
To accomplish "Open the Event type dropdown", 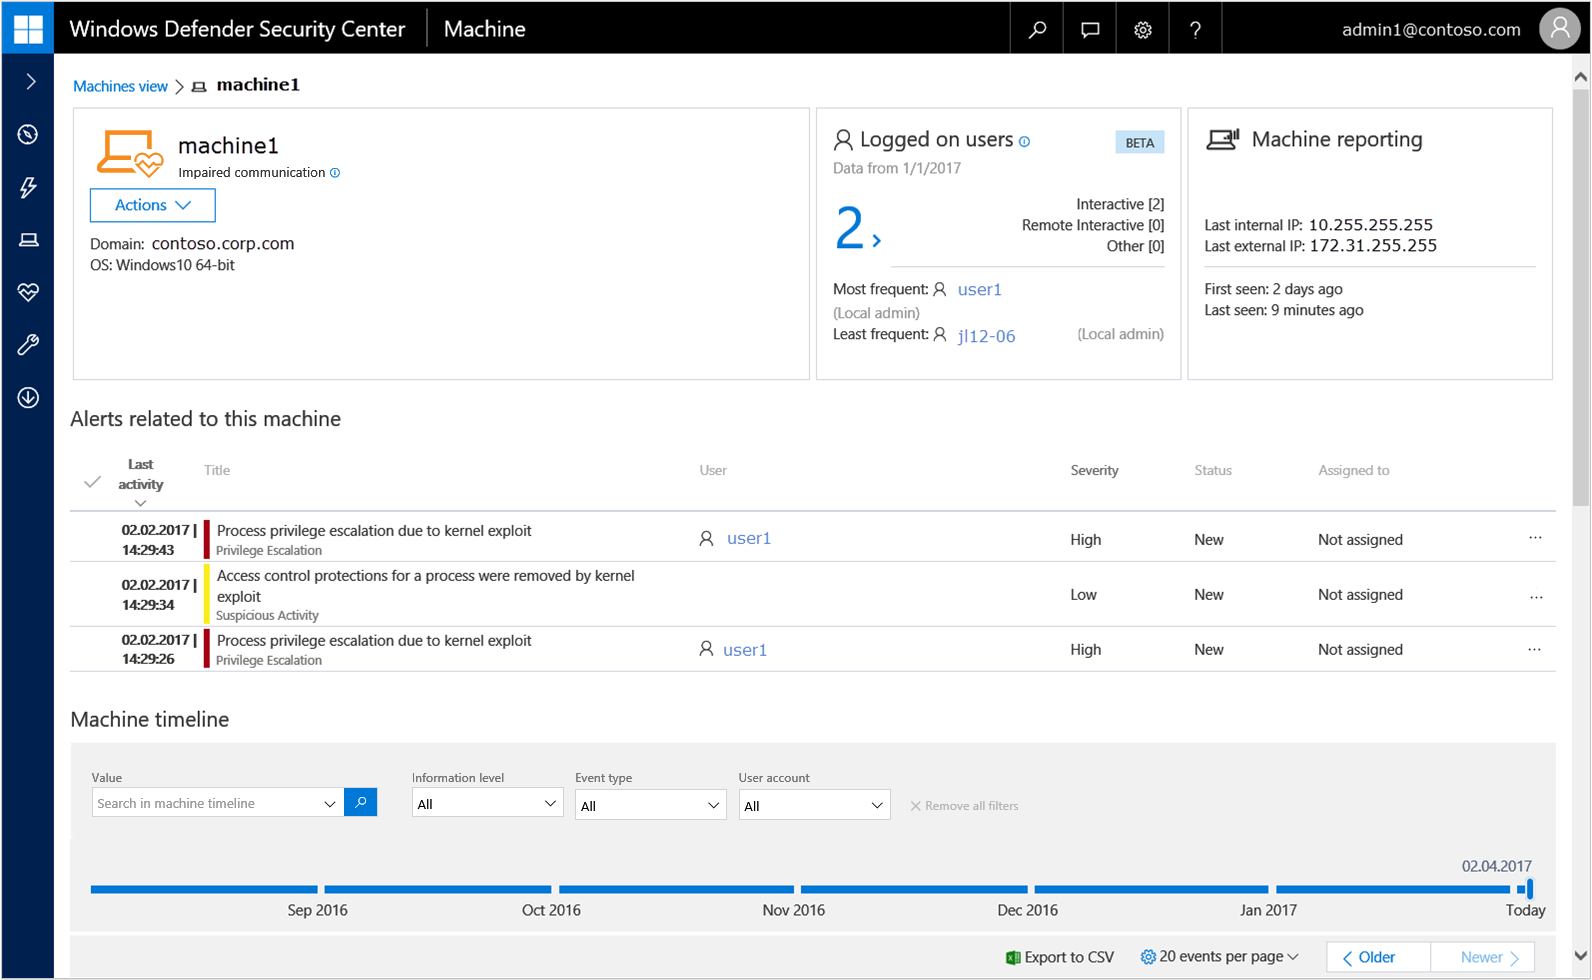I will pyautogui.click(x=650, y=805).
